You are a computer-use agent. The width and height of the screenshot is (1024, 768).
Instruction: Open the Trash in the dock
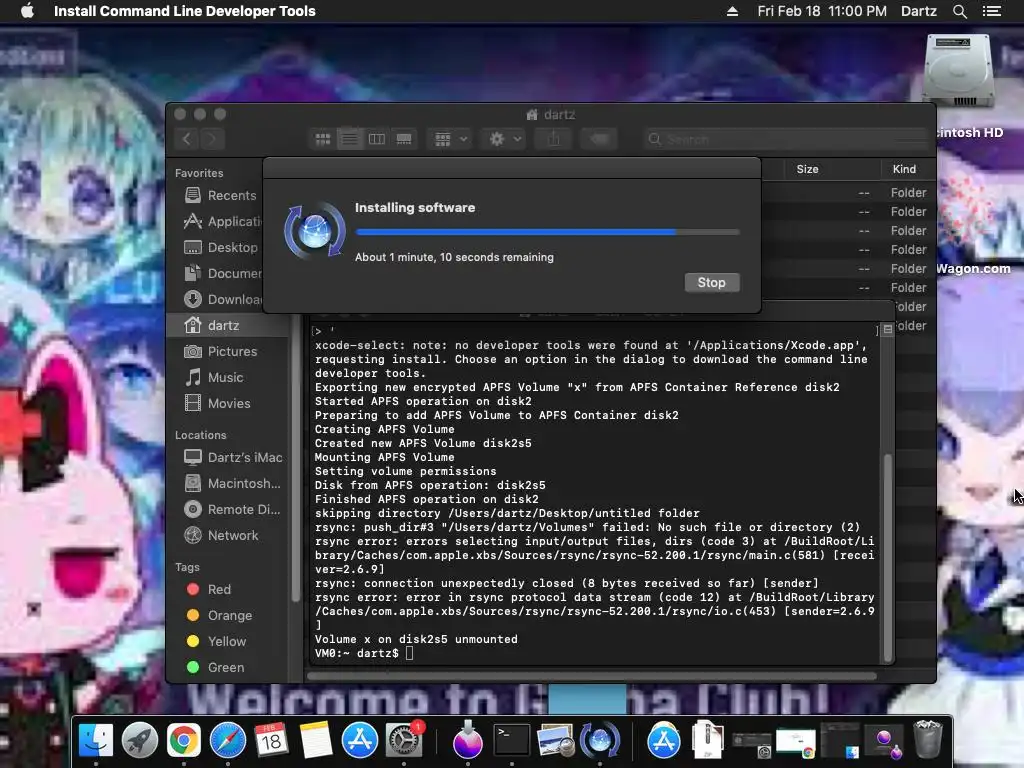[x=927, y=739]
